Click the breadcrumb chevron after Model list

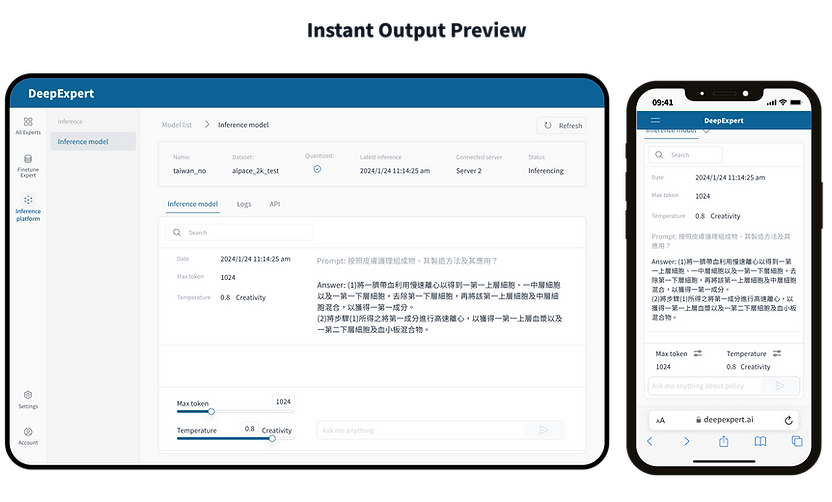pyautogui.click(x=207, y=125)
